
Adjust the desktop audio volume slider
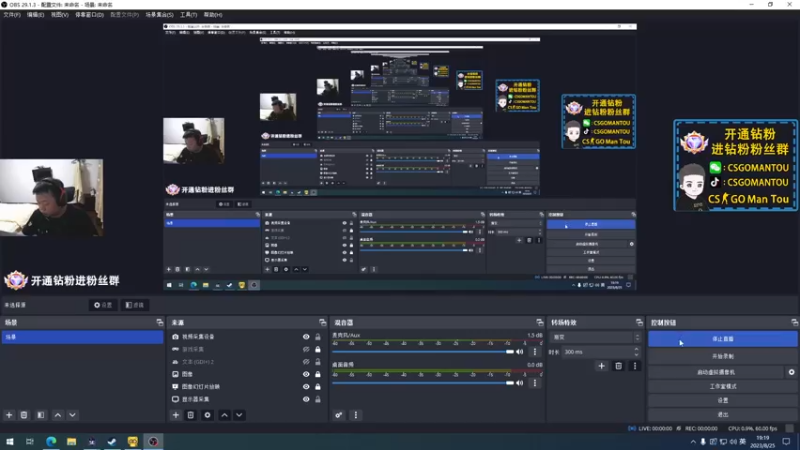pyautogui.click(x=423, y=383)
